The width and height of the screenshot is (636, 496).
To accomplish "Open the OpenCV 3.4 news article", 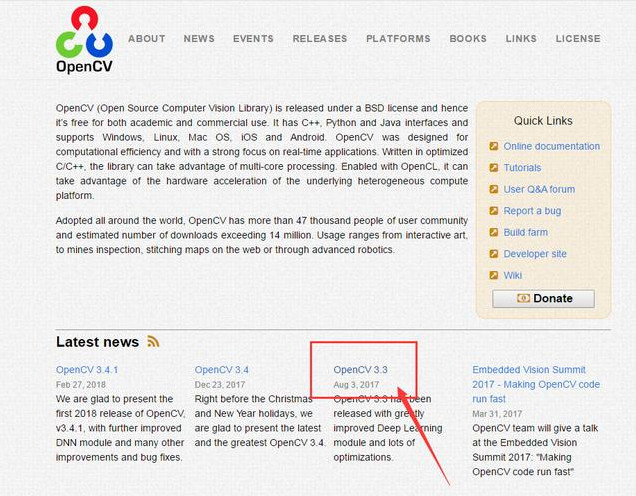I will pyautogui.click(x=221, y=370).
